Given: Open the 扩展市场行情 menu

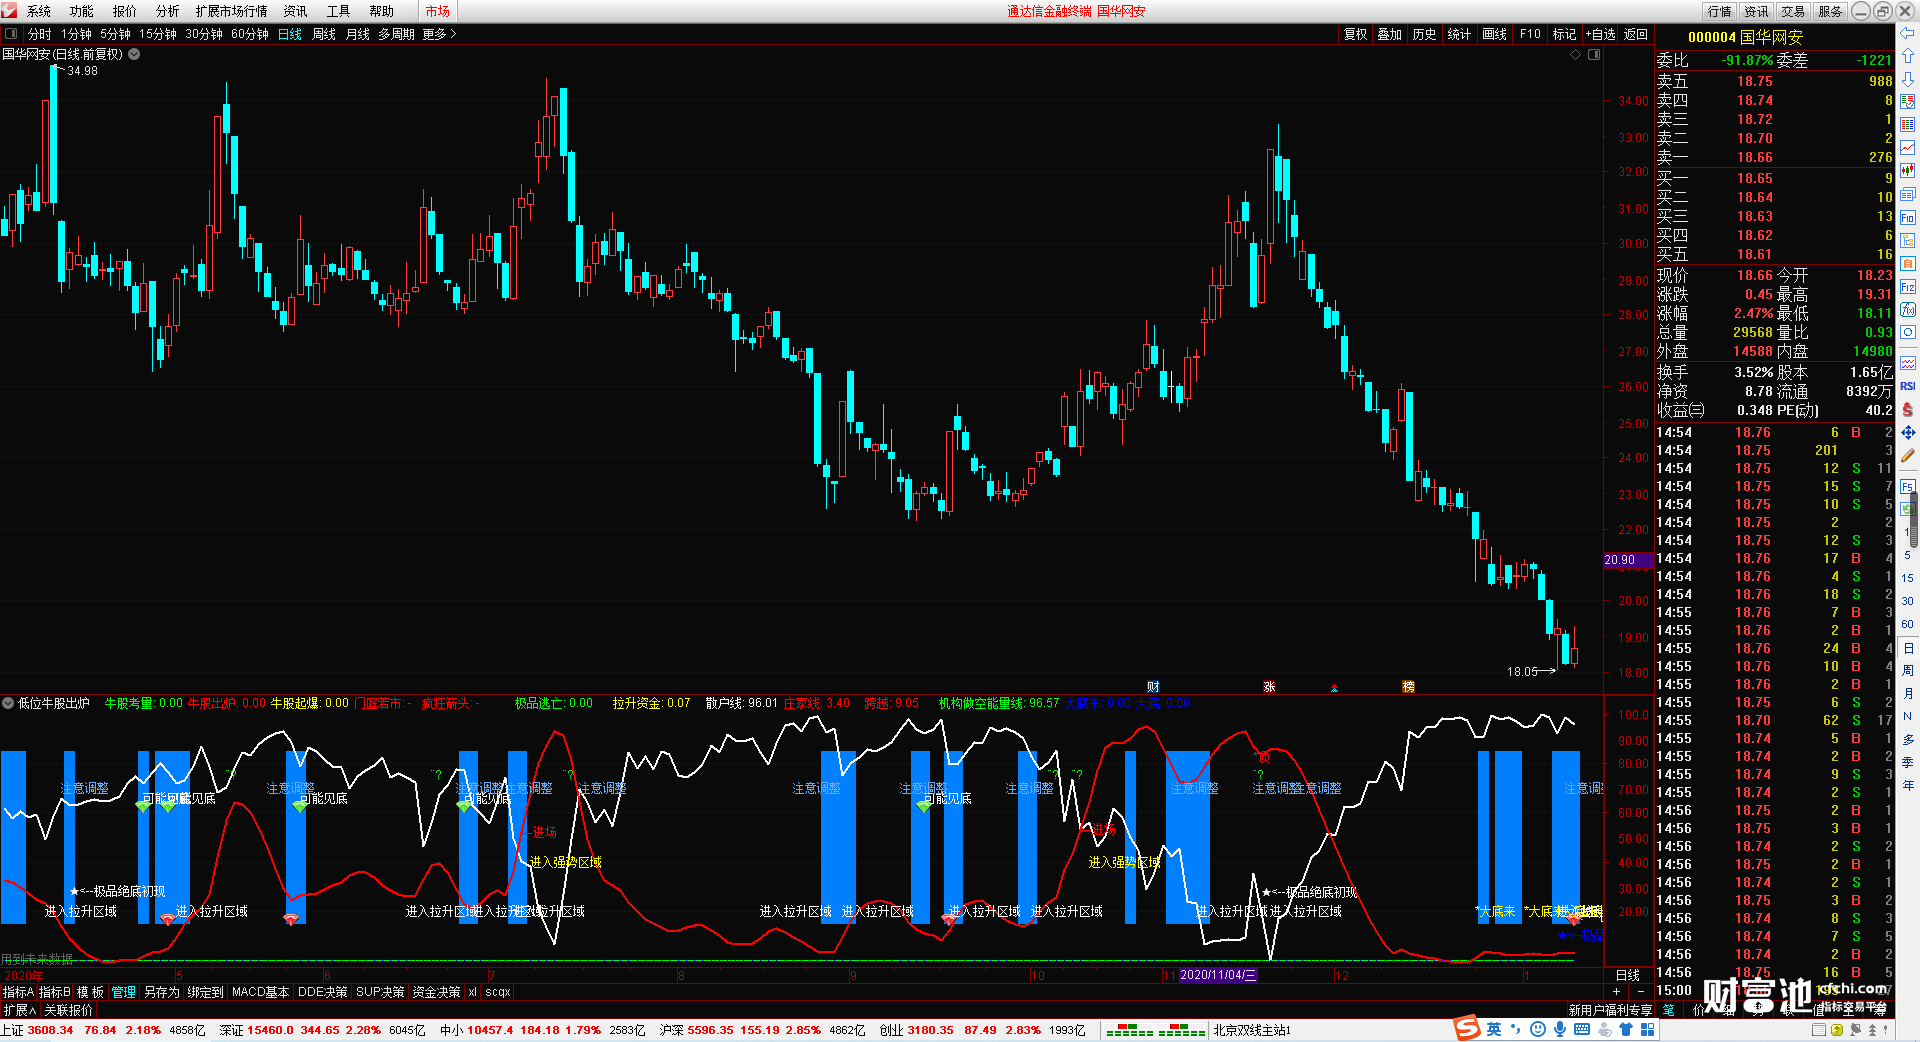Looking at the screenshot, I should [231, 11].
